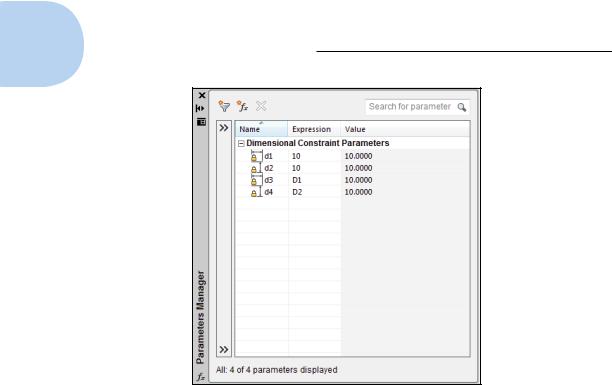Create a new user parameter
Screen dimensions: 612x385
pos(242,106)
